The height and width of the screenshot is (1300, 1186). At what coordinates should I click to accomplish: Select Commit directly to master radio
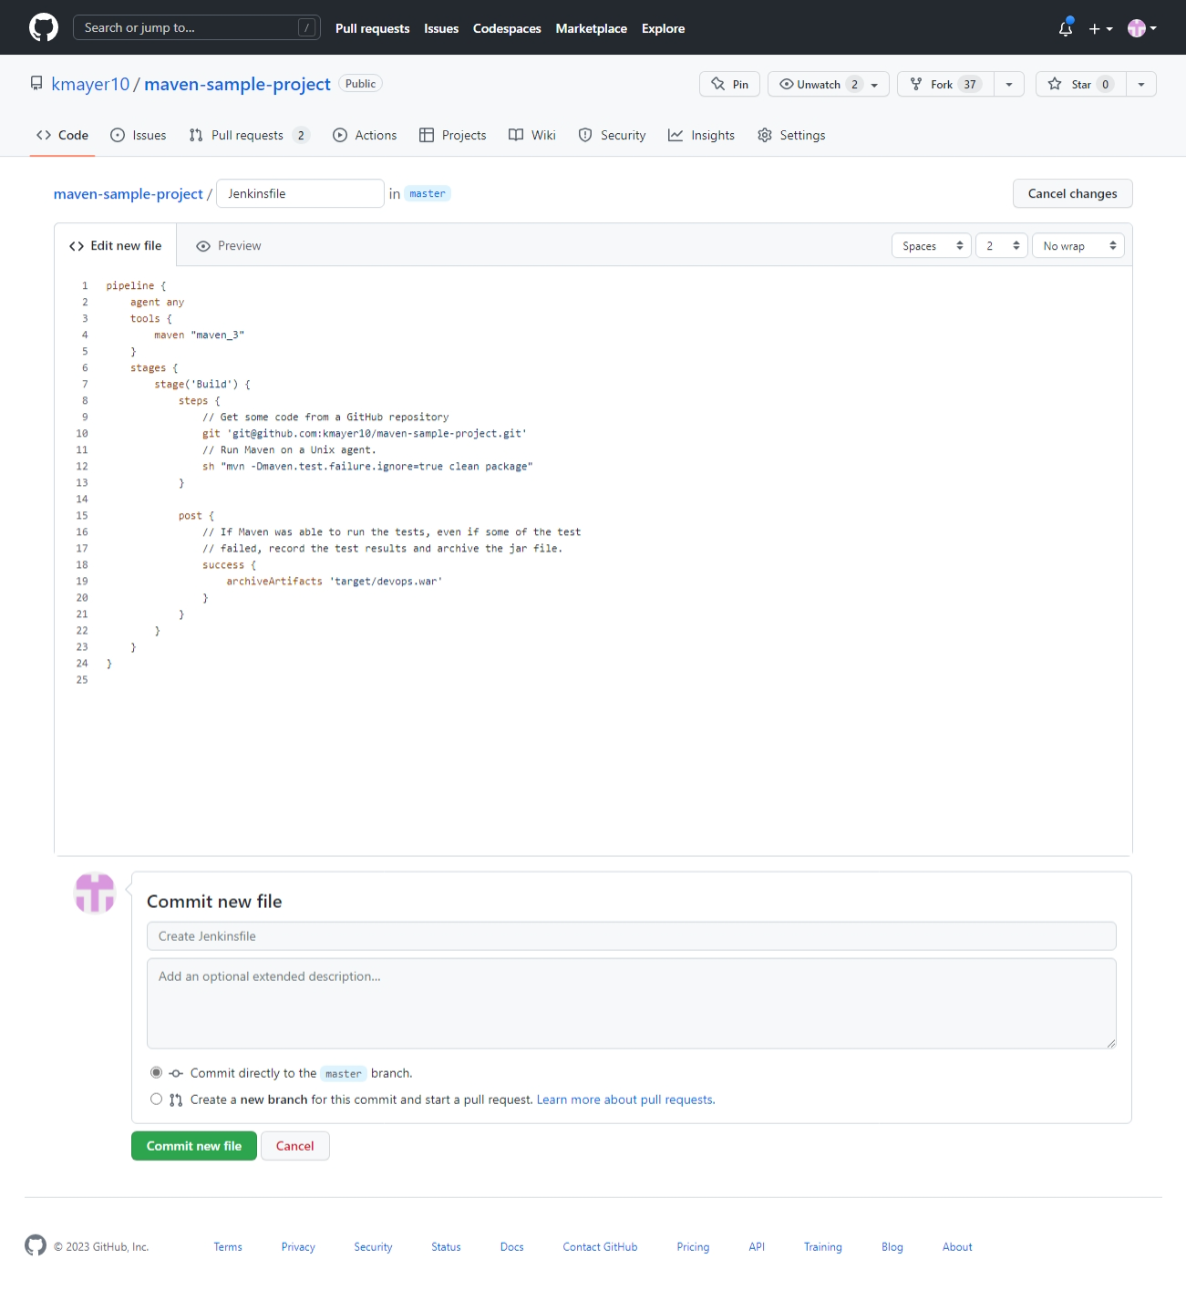(x=156, y=1073)
